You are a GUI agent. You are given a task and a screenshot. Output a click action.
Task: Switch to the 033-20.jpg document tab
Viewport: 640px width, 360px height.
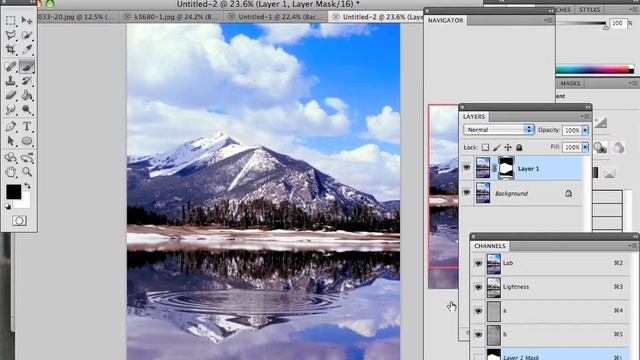(x=76, y=17)
